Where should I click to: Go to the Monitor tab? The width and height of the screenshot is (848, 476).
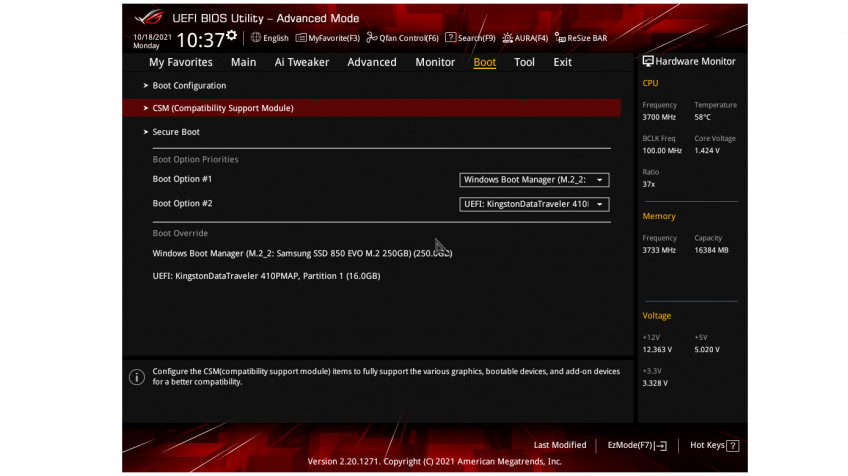(435, 62)
